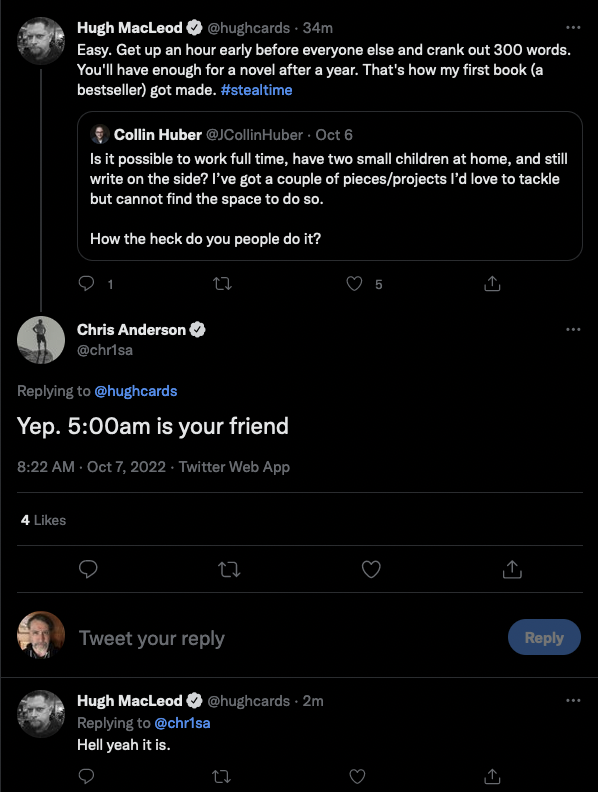Screen dimensions: 598x792
Task: Share the 'Hell yeah it is' reply
Action: click(x=492, y=776)
